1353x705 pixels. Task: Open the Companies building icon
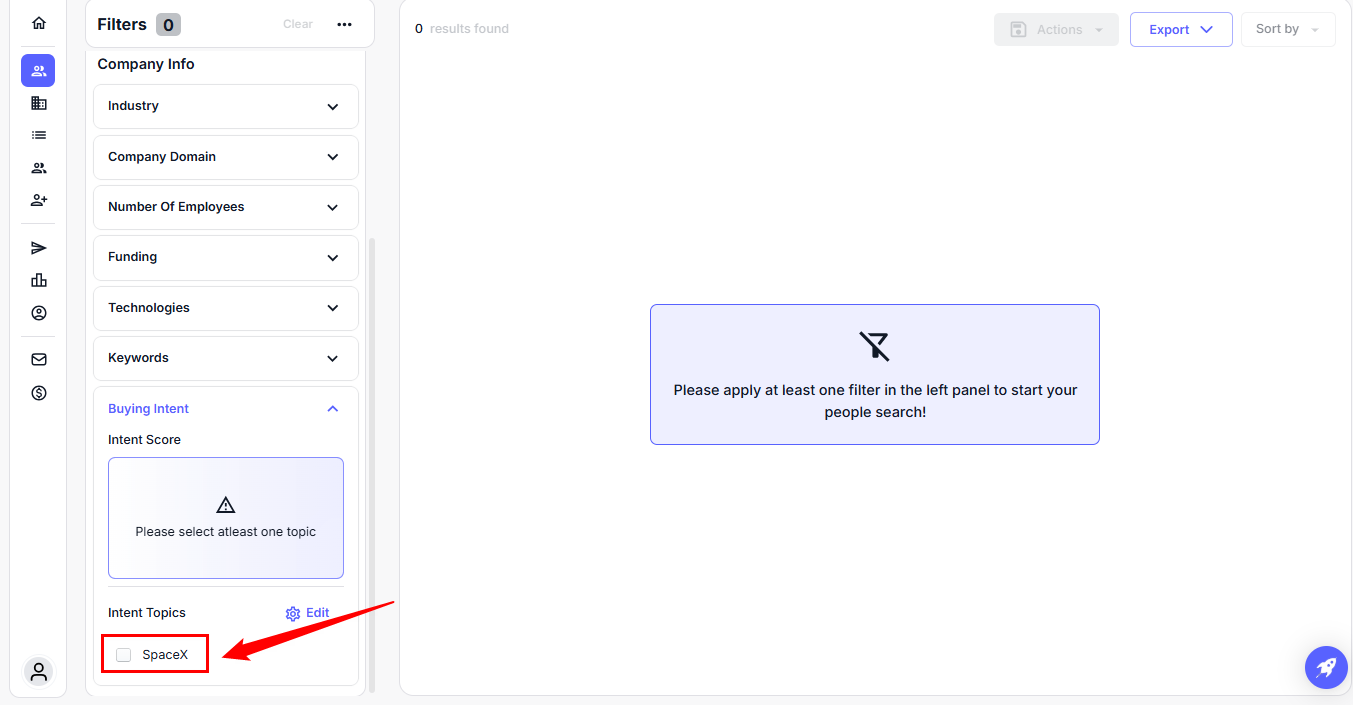[39, 103]
